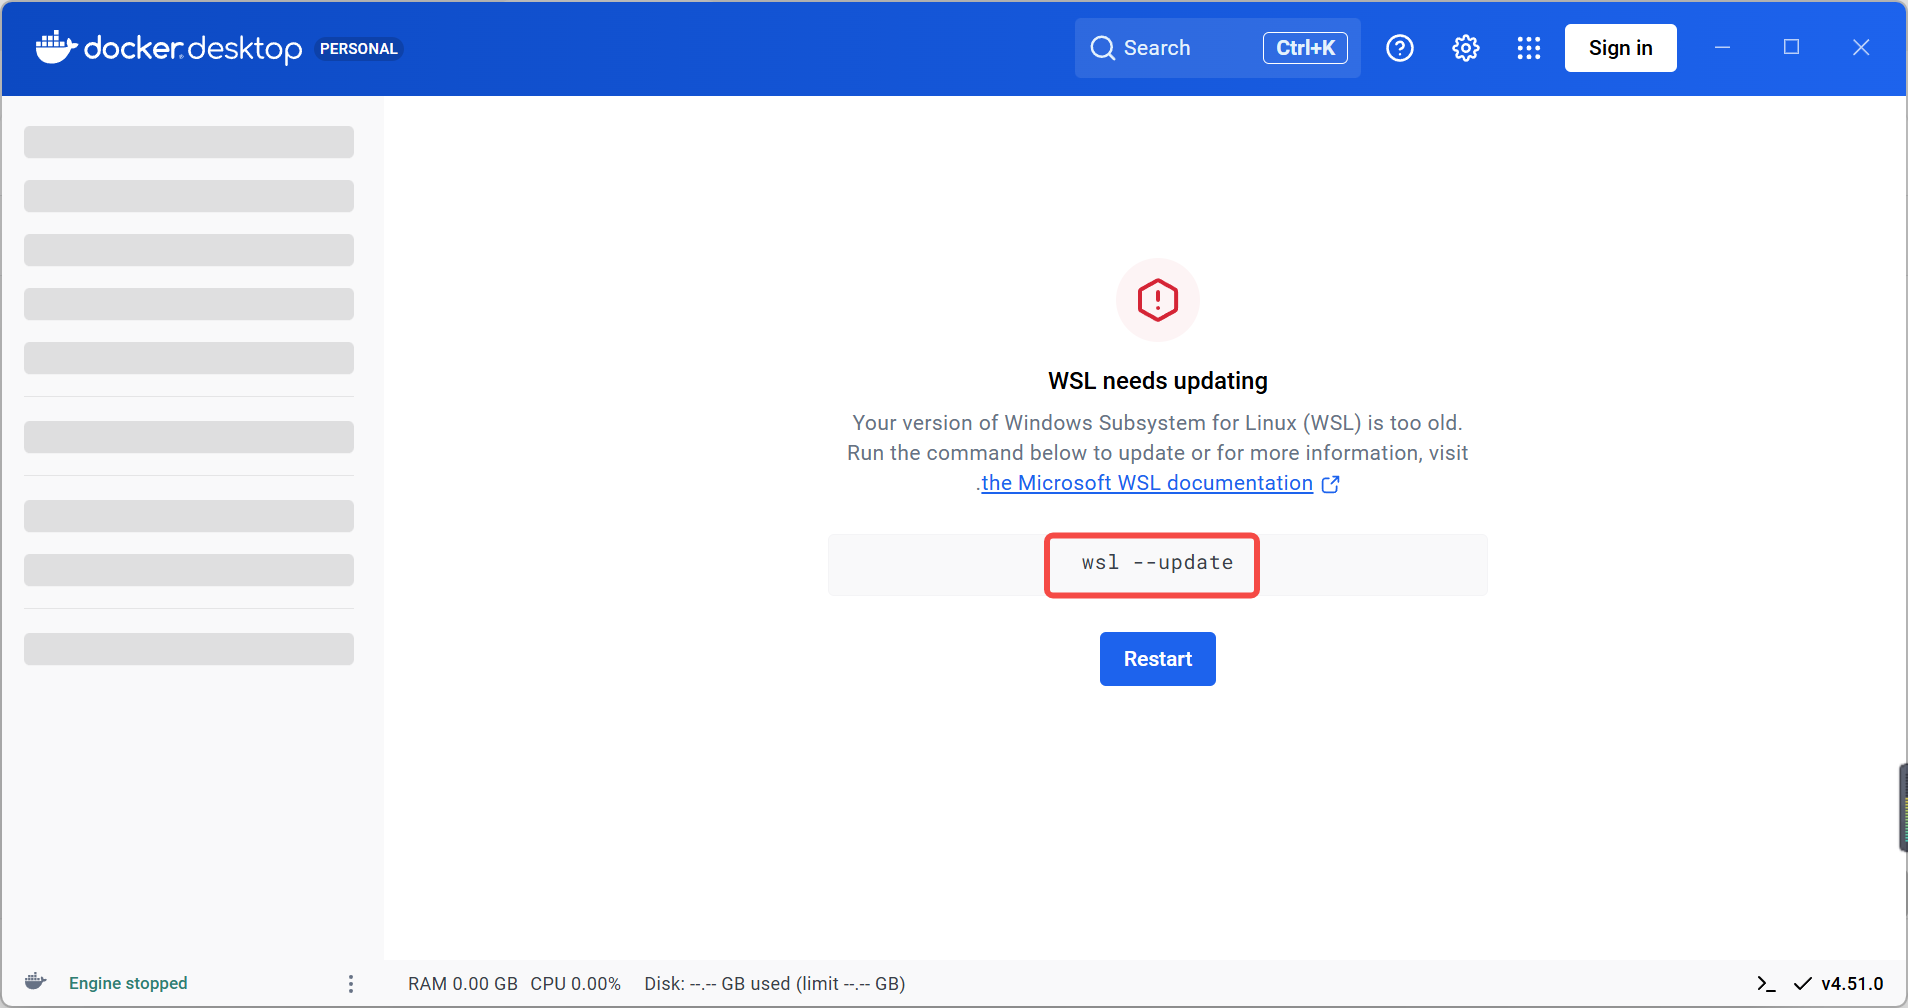Click the Engine stopped status text

point(128,983)
